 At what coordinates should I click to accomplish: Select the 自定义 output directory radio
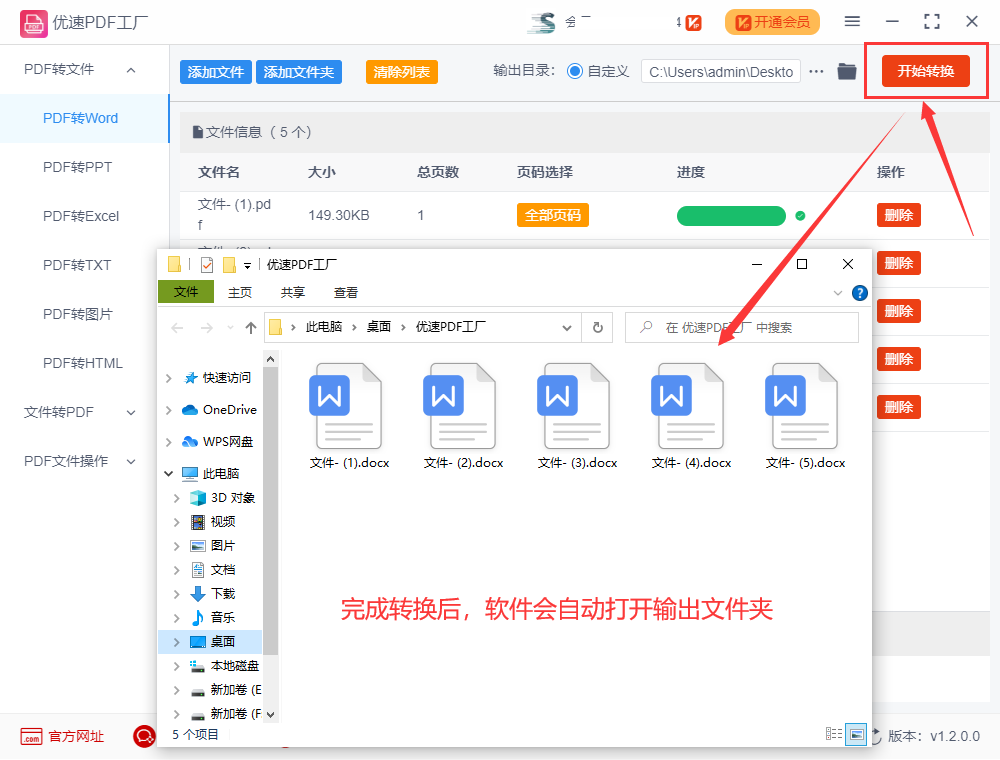point(575,71)
